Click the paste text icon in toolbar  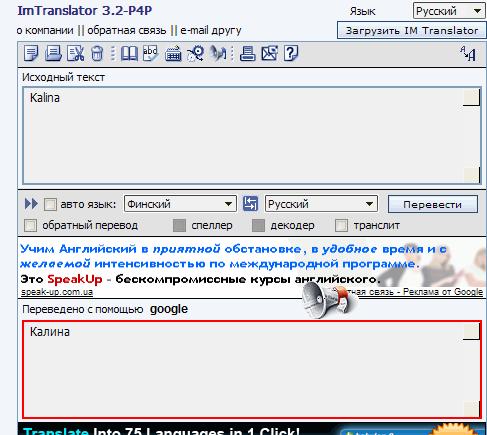pyautogui.click(x=53, y=53)
